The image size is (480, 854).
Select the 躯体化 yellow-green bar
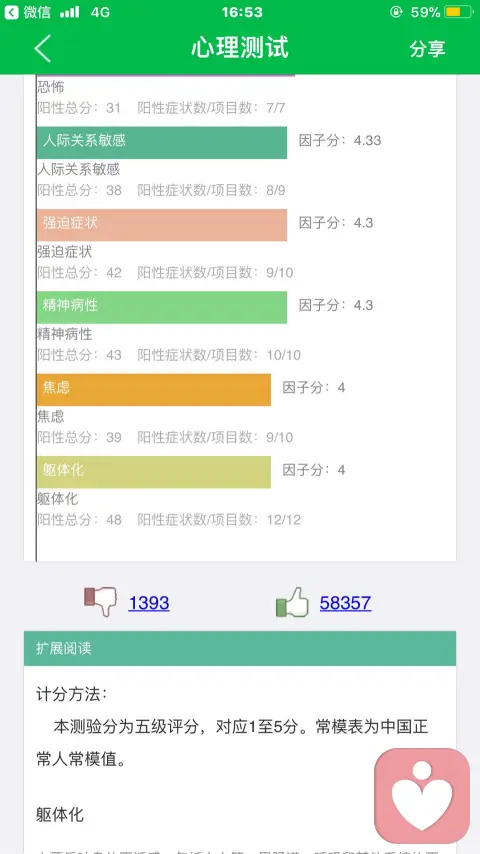(154, 472)
